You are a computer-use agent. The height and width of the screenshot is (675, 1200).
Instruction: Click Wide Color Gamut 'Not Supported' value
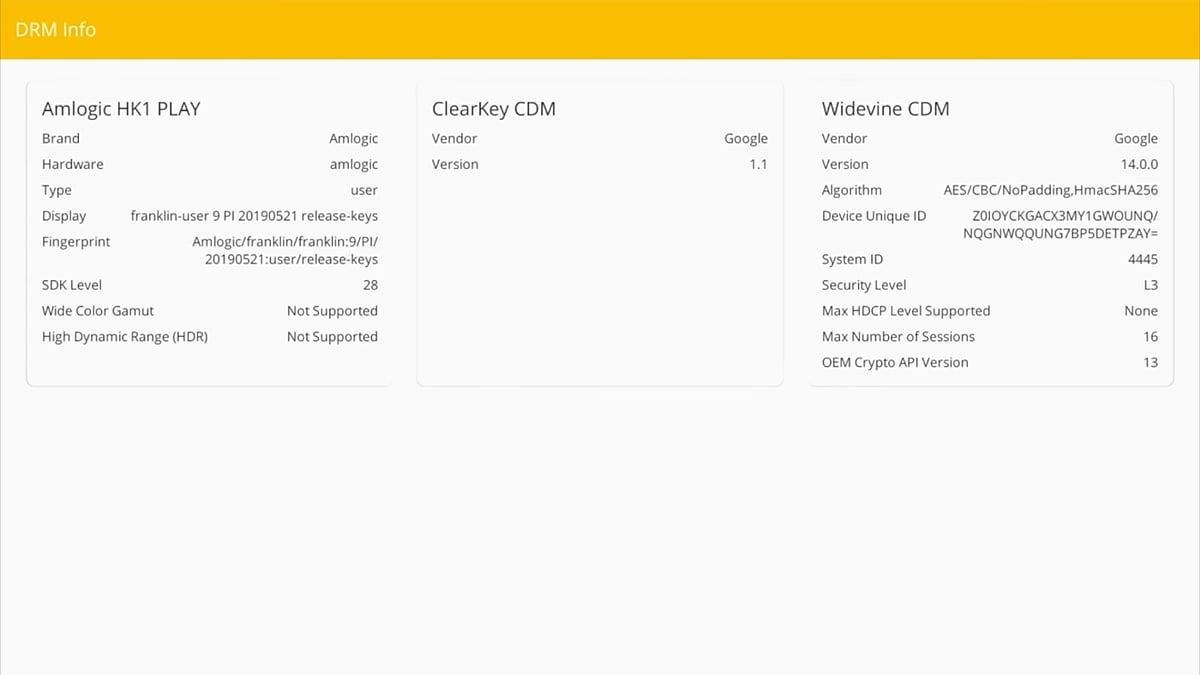[x=332, y=312]
